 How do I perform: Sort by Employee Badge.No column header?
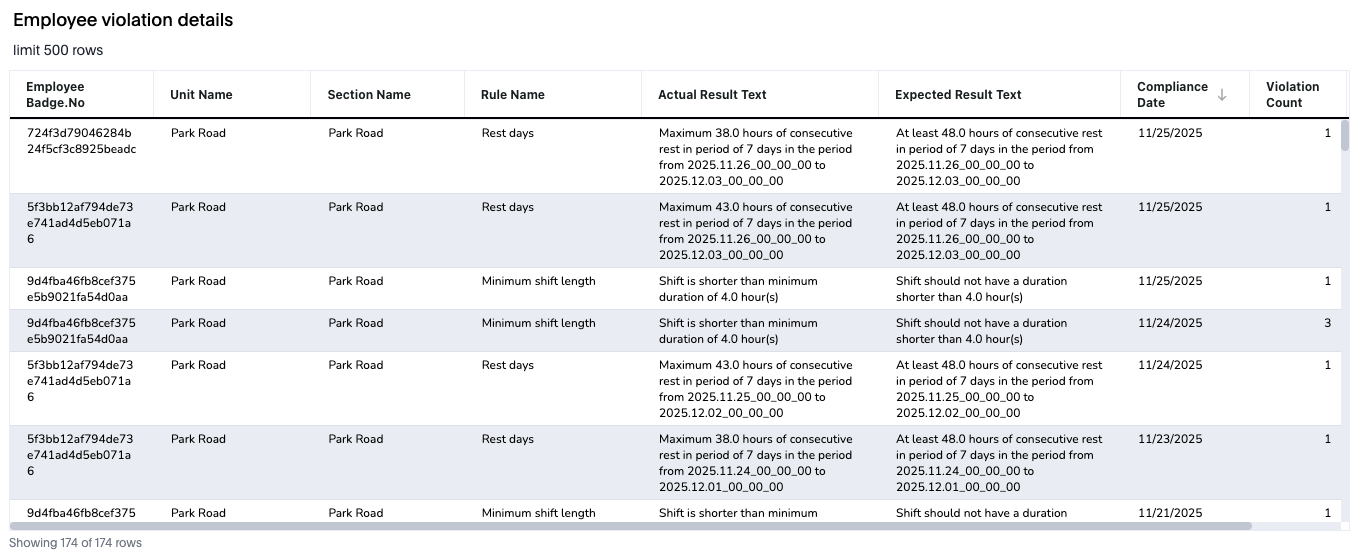click(x=55, y=95)
